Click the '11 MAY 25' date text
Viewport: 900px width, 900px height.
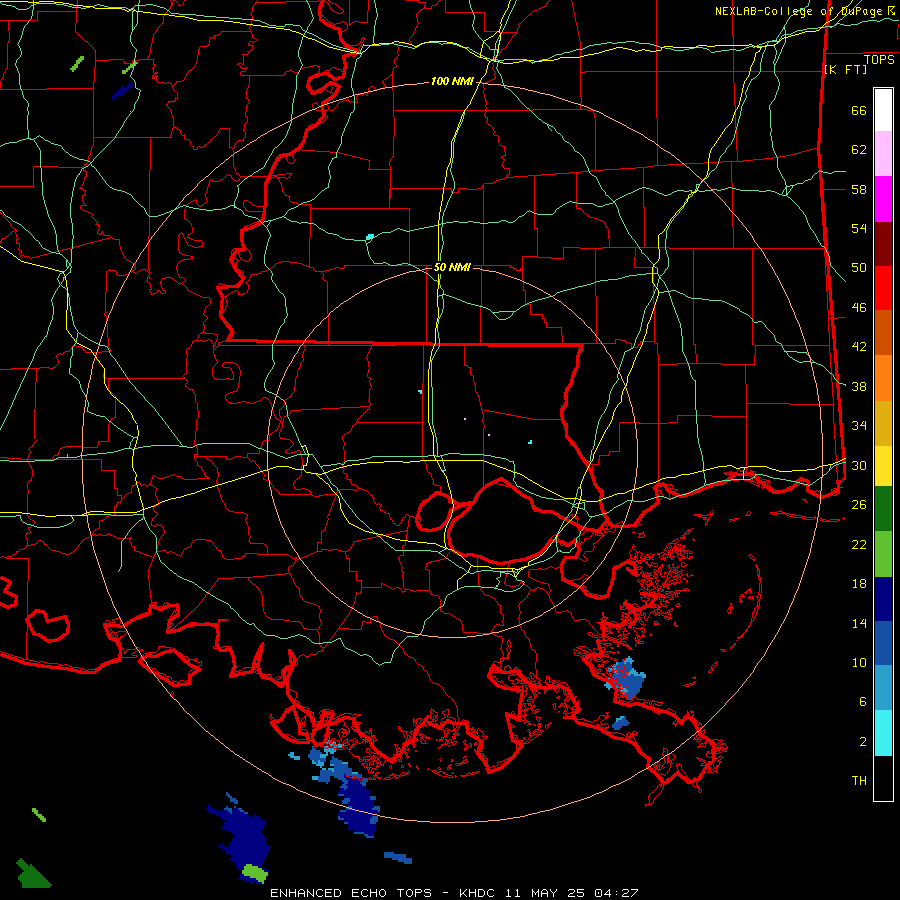point(545,893)
